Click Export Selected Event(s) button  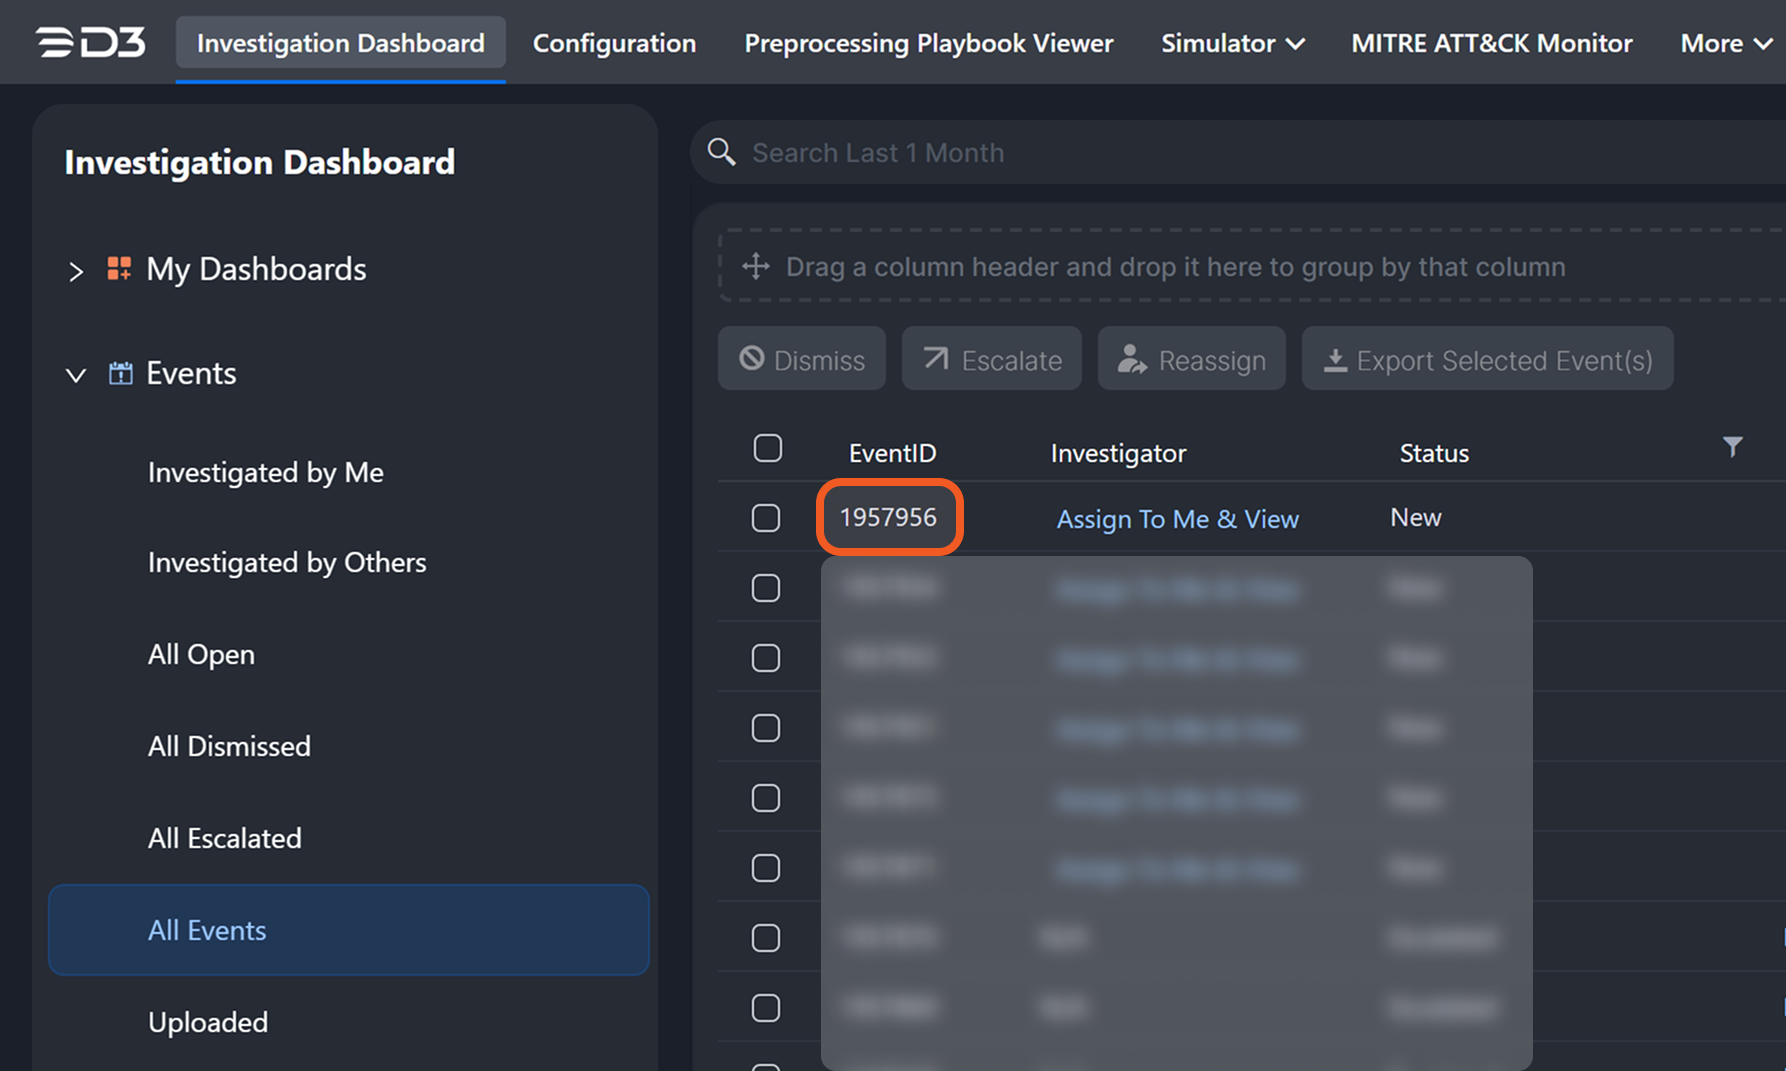point(1488,359)
